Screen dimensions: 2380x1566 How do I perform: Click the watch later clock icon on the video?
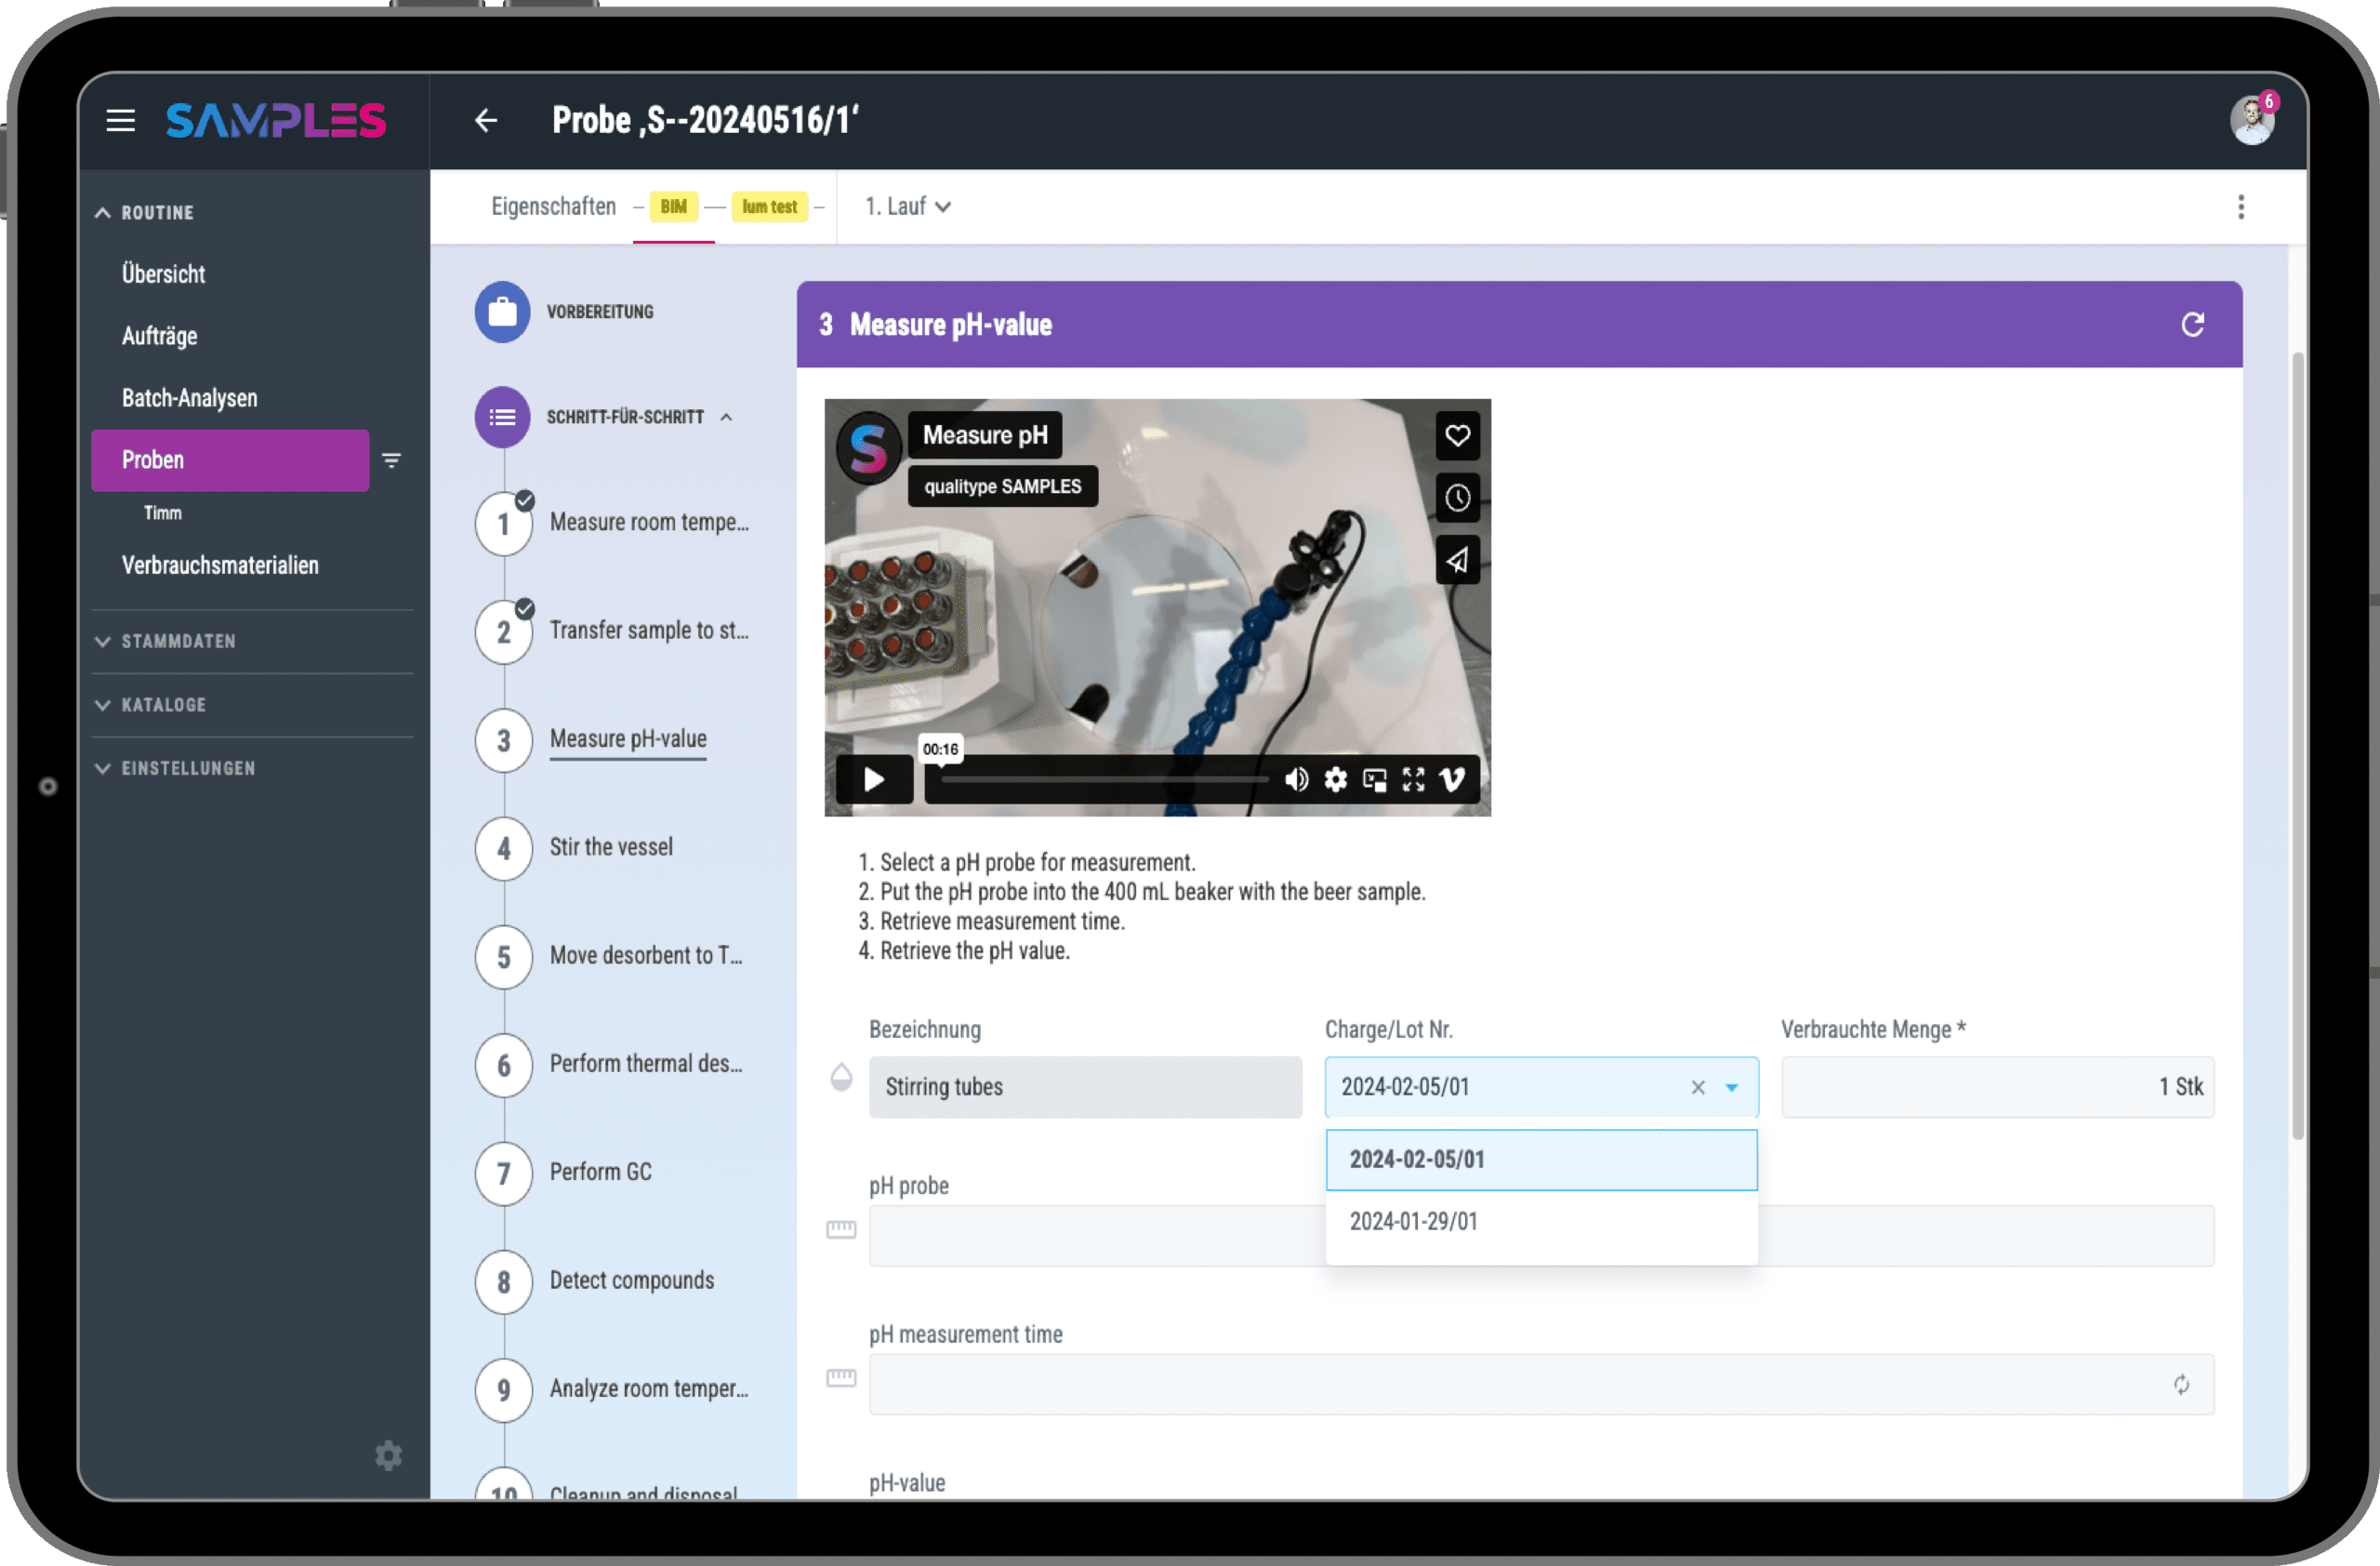pos(1457,498)
